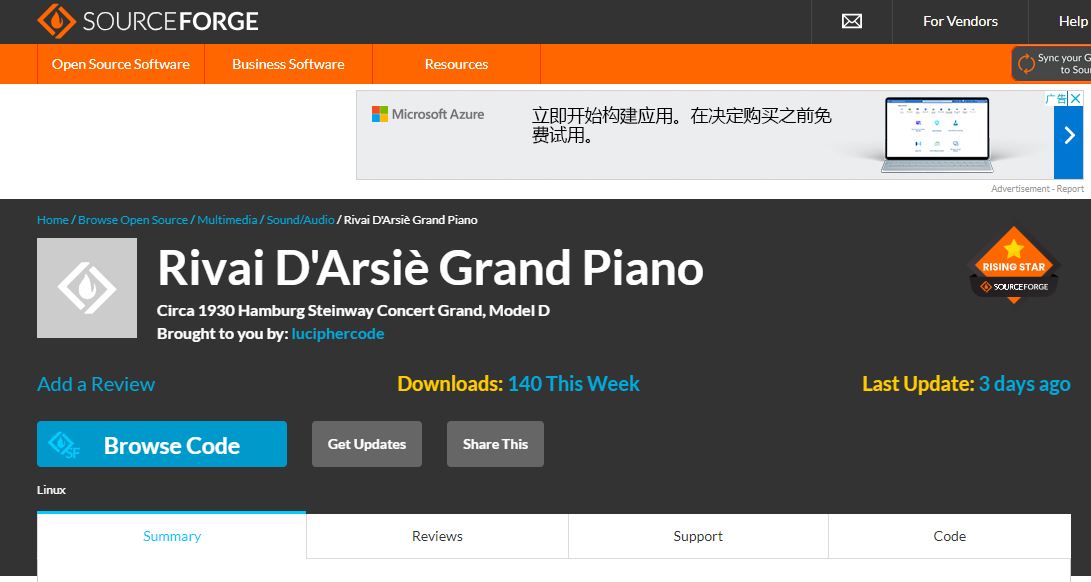Image resolution: width=1091 pixels, height=582 pixels.
Task: Click the sync GitHub circular arrows icon
Action: [x=1026, y=64]
